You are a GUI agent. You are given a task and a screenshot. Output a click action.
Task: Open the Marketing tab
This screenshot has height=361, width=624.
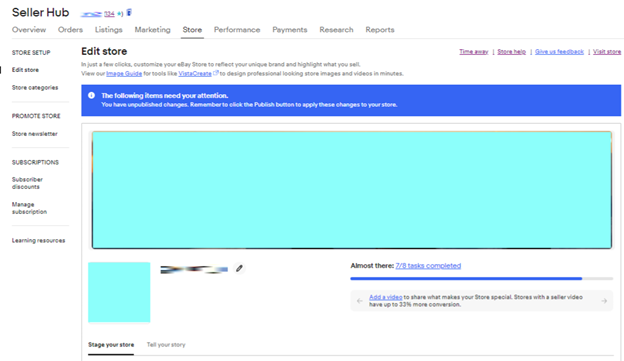point(152,30)
